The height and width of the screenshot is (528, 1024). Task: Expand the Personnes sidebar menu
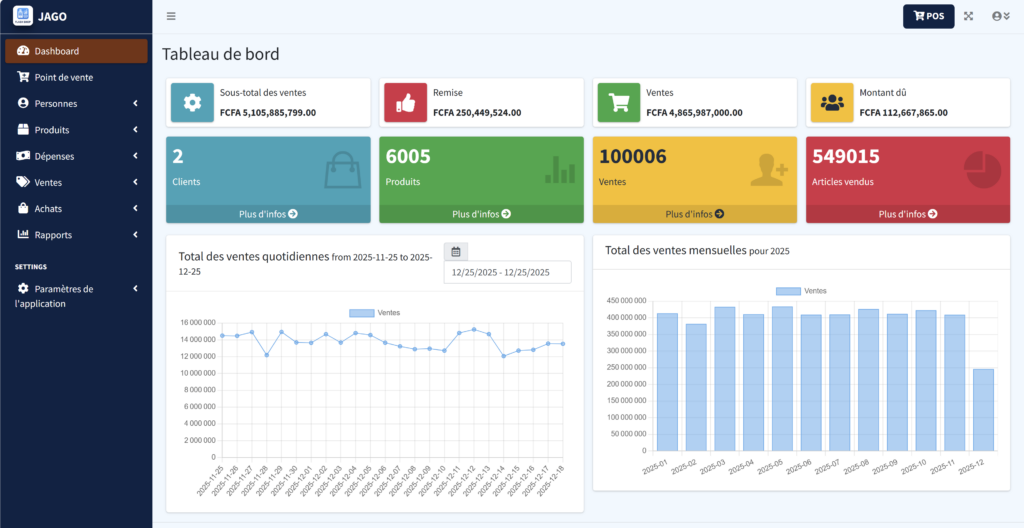[76, 103]
